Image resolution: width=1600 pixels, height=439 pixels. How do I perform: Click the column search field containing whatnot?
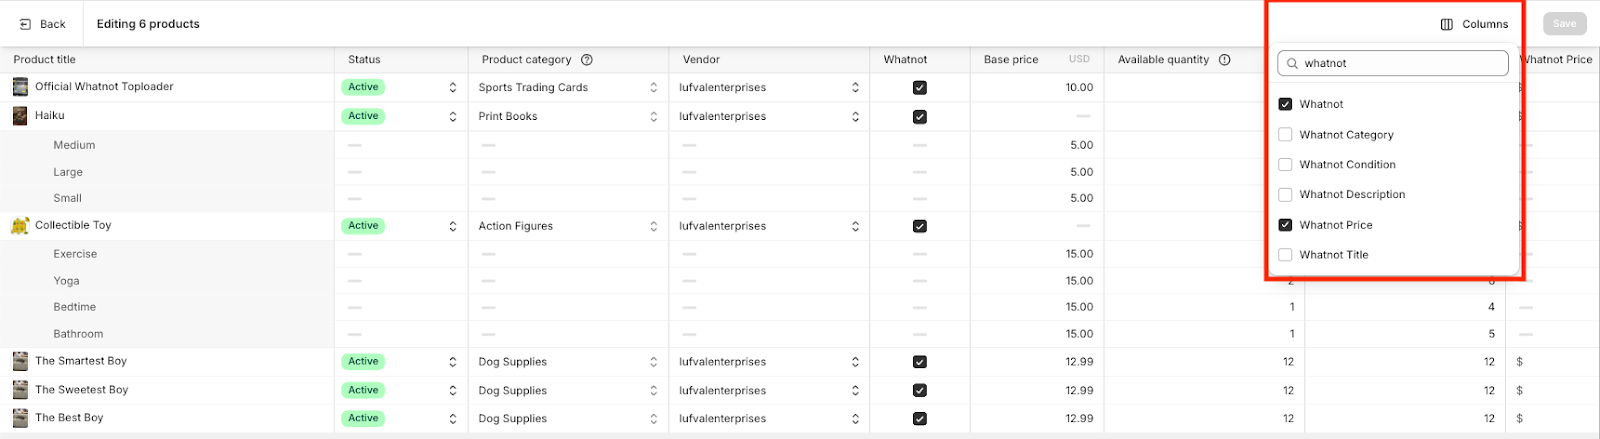(1400, 63)
